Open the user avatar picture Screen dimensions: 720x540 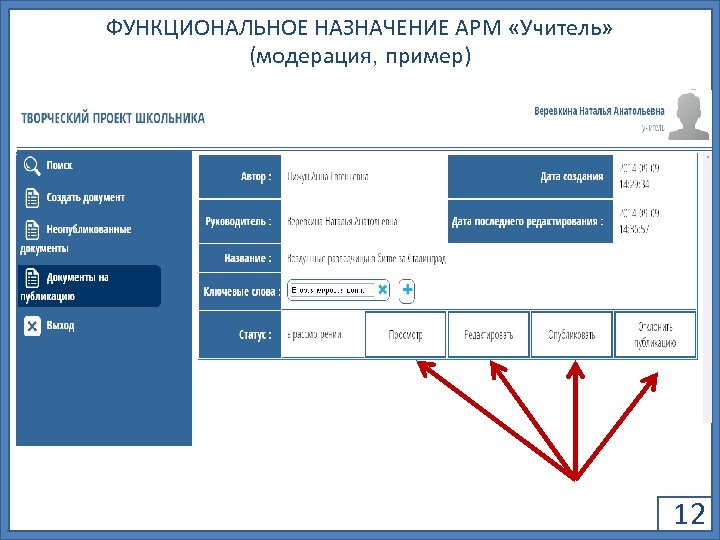(688, 115)
